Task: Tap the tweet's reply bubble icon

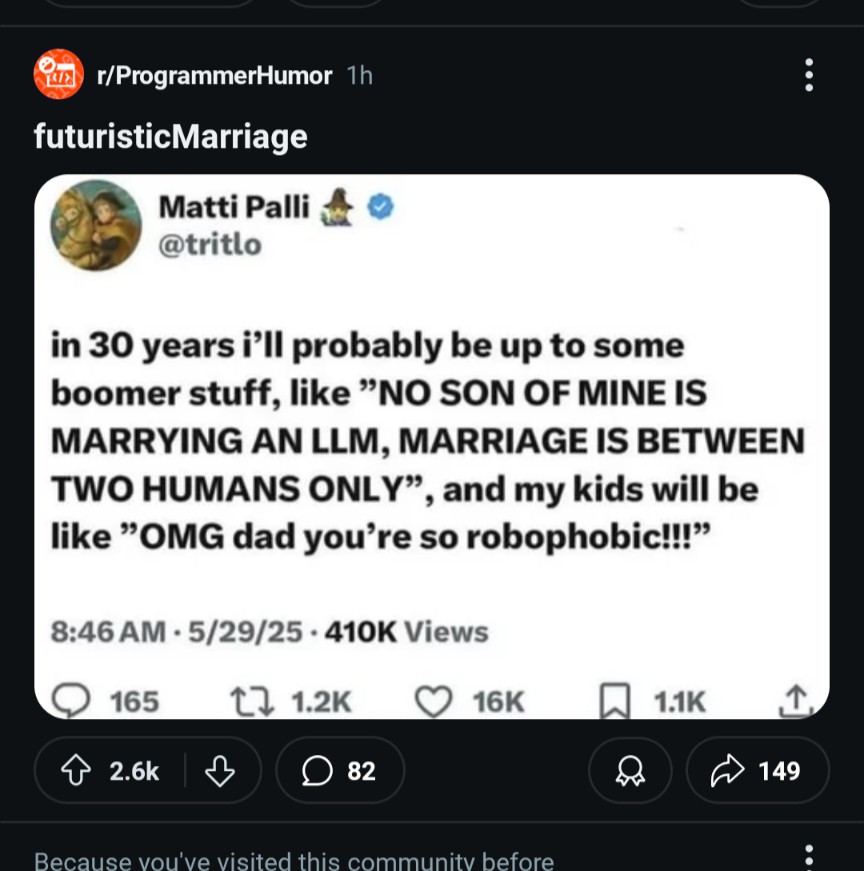Action: [x=71, y=702]
